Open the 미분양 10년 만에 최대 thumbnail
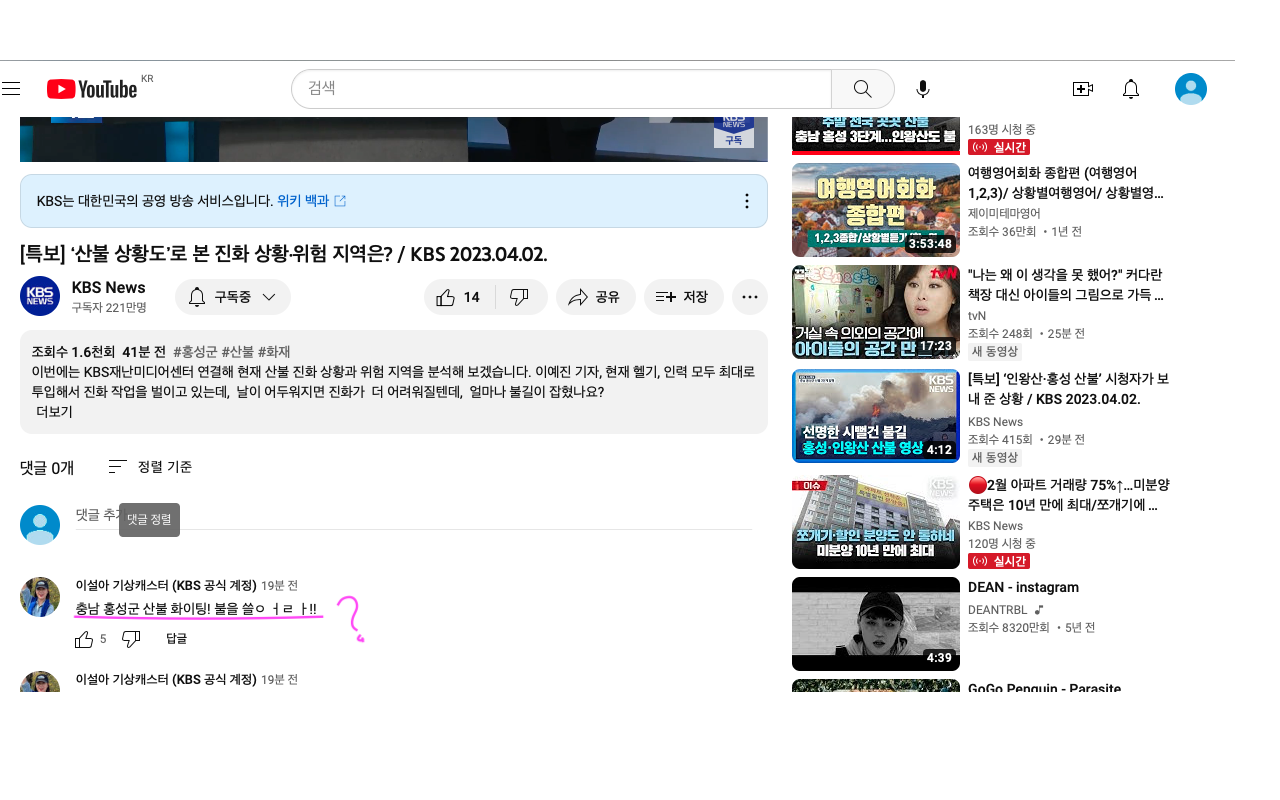 tap(876, 521)
